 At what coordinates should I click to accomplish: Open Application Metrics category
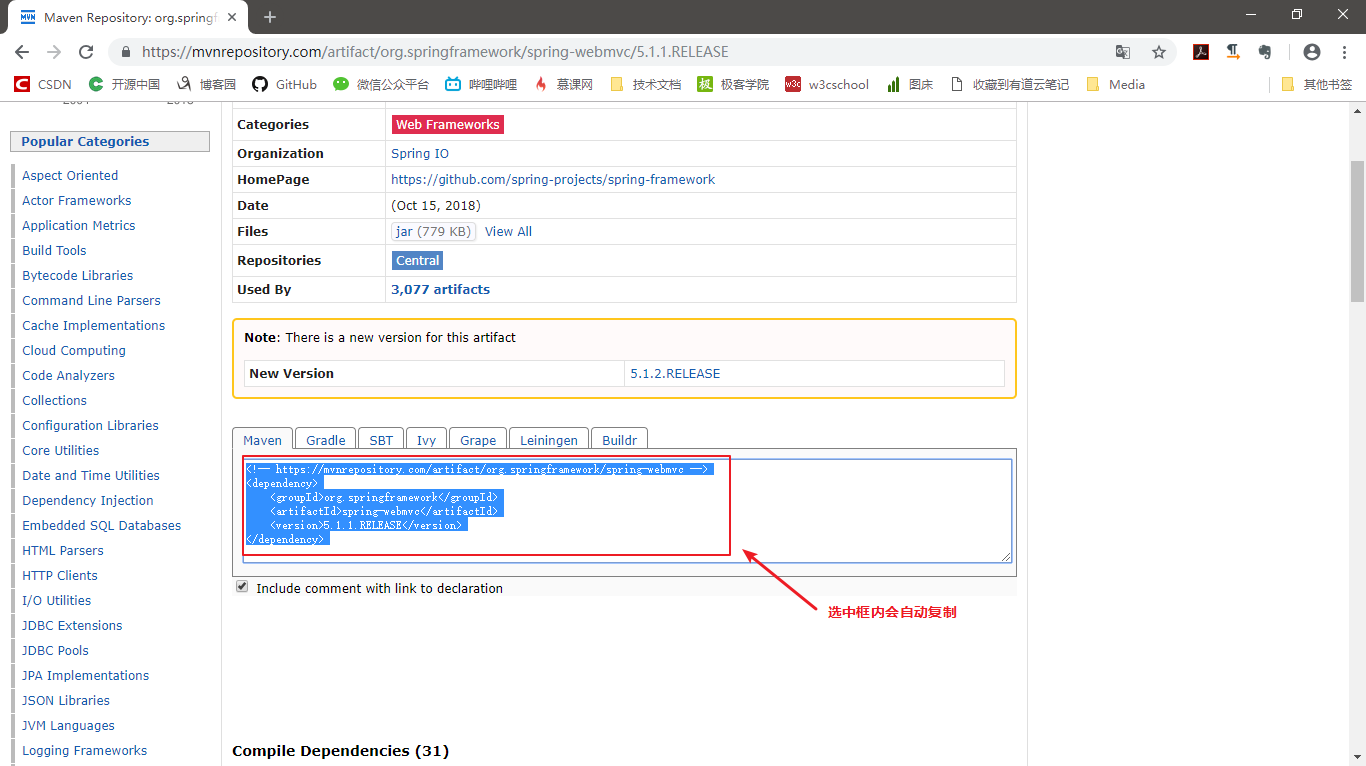coord(79,225)
